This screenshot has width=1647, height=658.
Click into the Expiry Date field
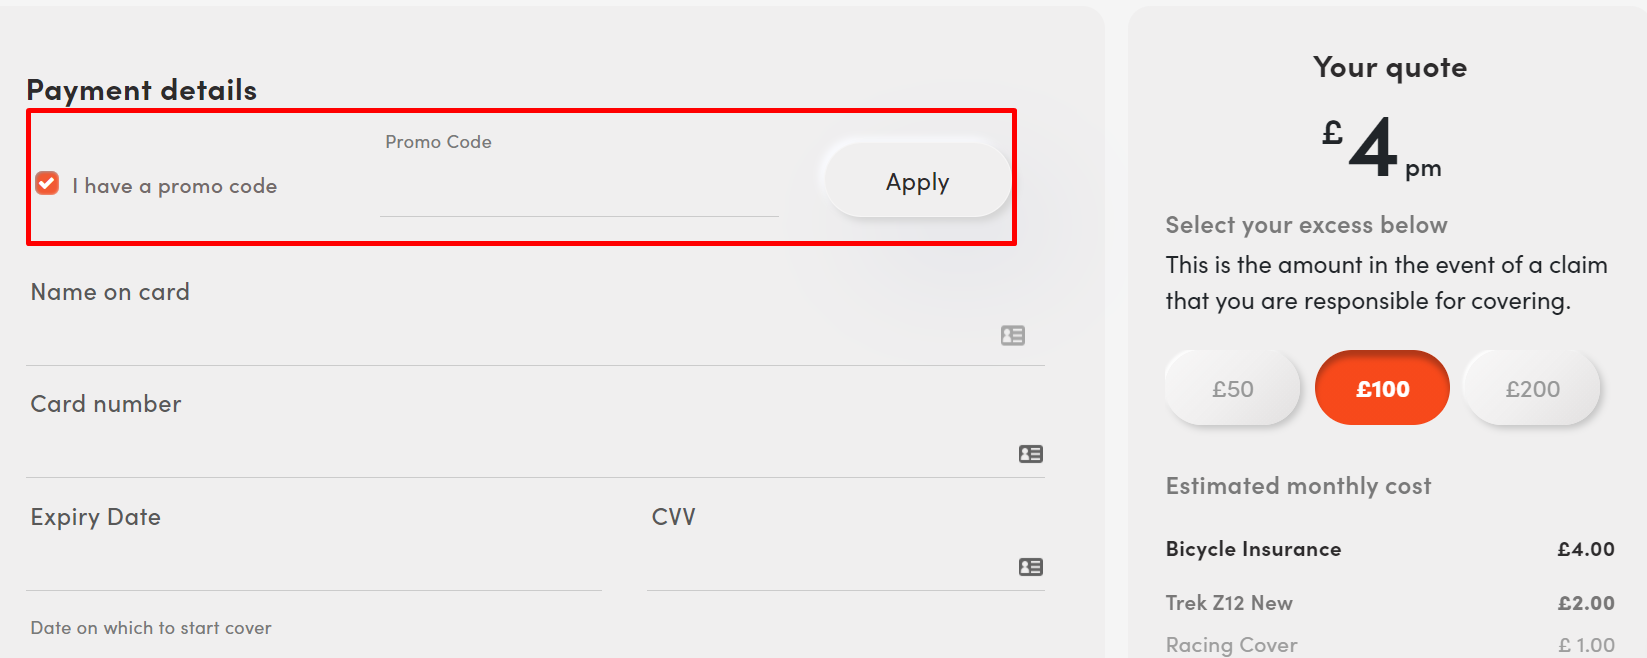(313, 564)
